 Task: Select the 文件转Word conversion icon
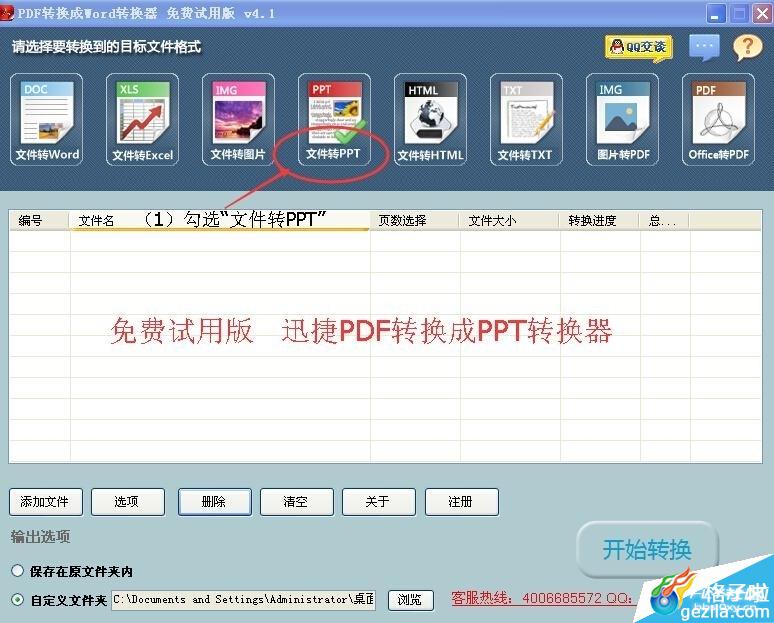coord(46,119)
